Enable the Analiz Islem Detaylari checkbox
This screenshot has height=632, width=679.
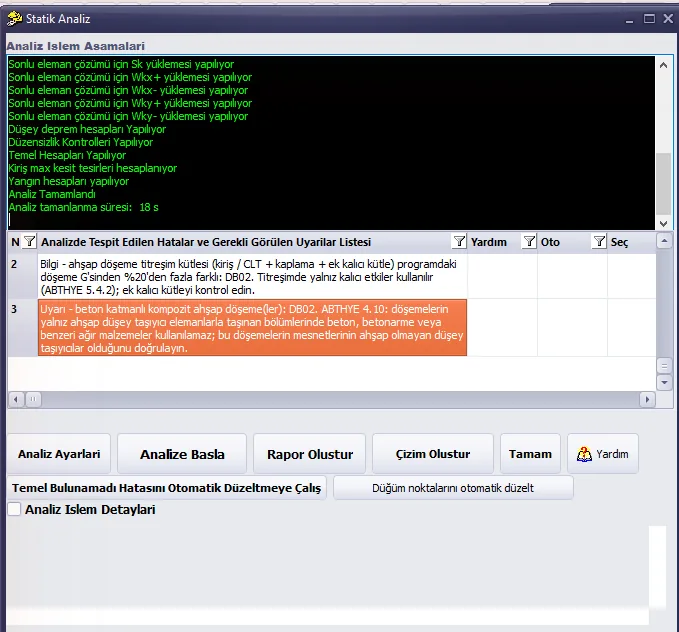click(x=14, y=509)
